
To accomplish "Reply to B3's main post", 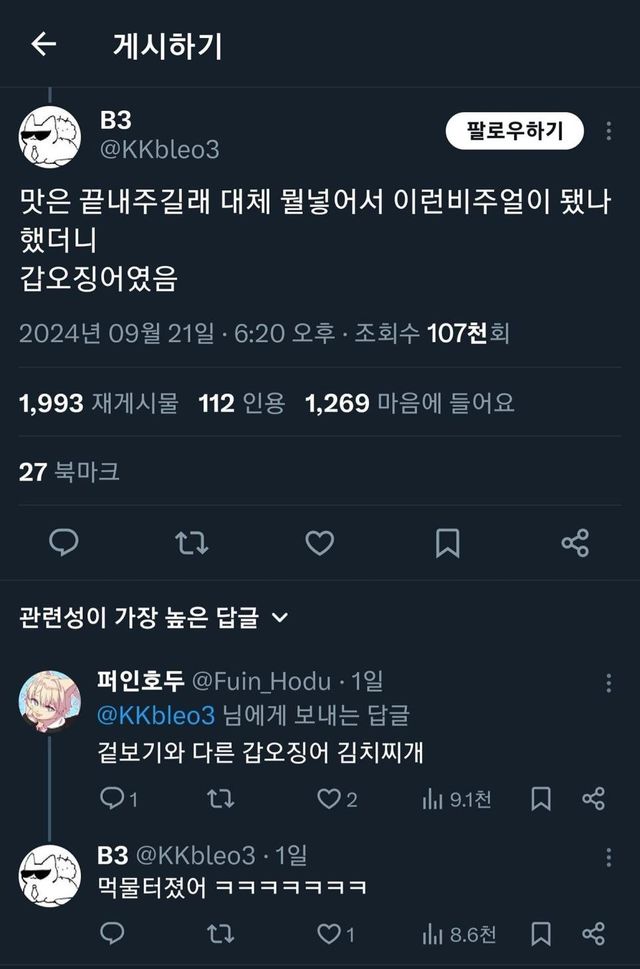I will tap(64, 543).
